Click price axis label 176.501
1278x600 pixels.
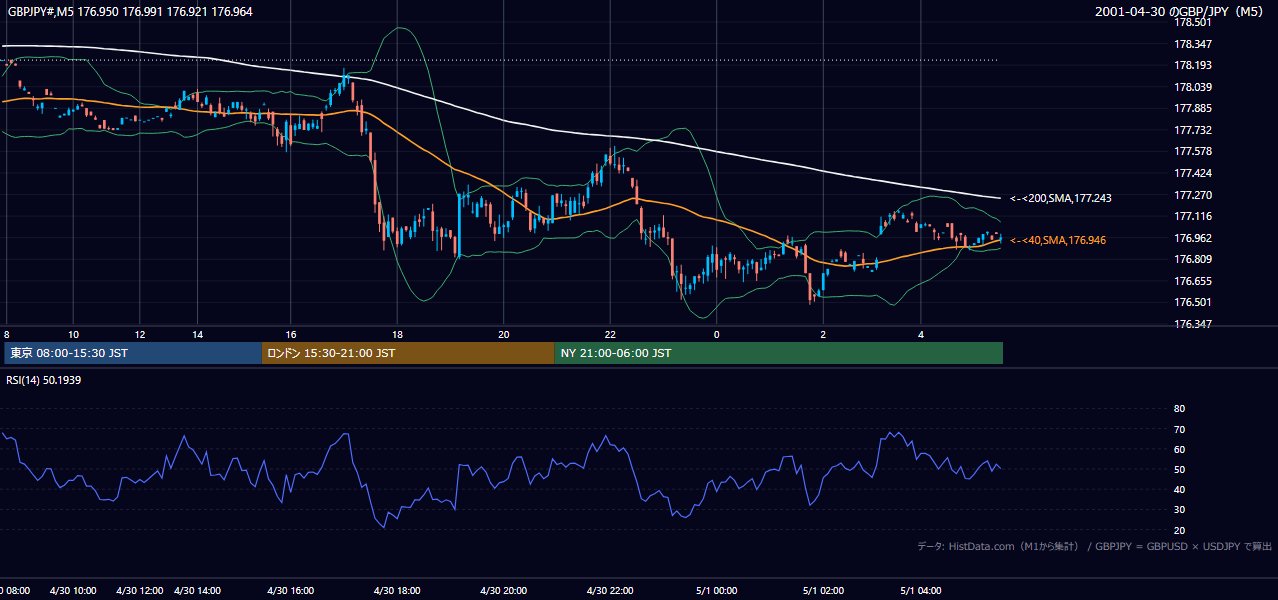coord(1192,302)
